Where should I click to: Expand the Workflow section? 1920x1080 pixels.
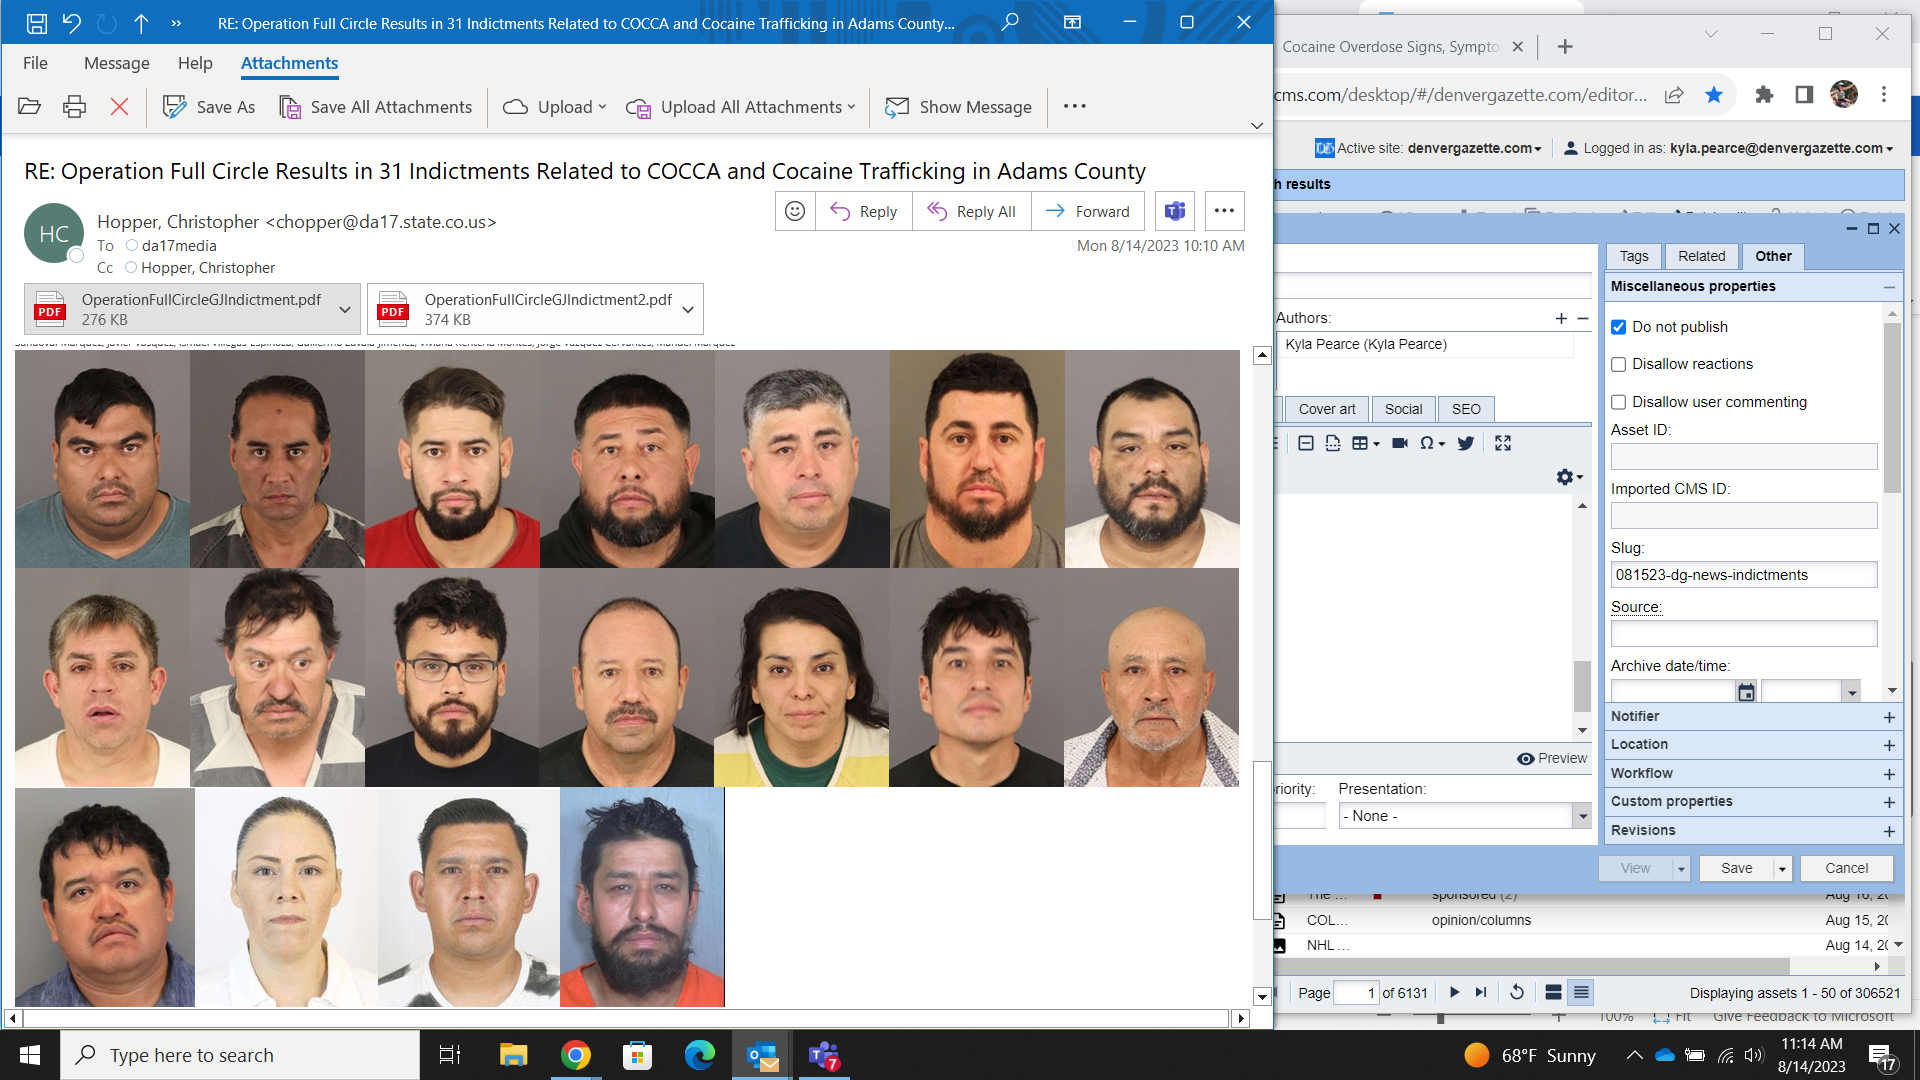1889,774
